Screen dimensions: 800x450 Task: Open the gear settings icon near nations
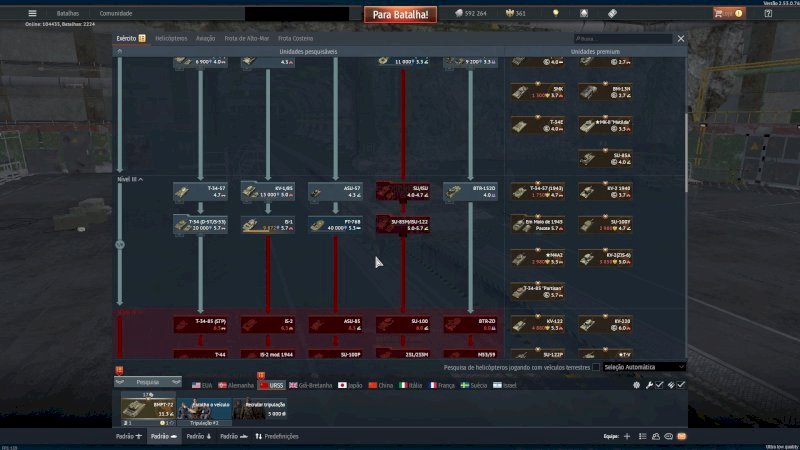636,385
